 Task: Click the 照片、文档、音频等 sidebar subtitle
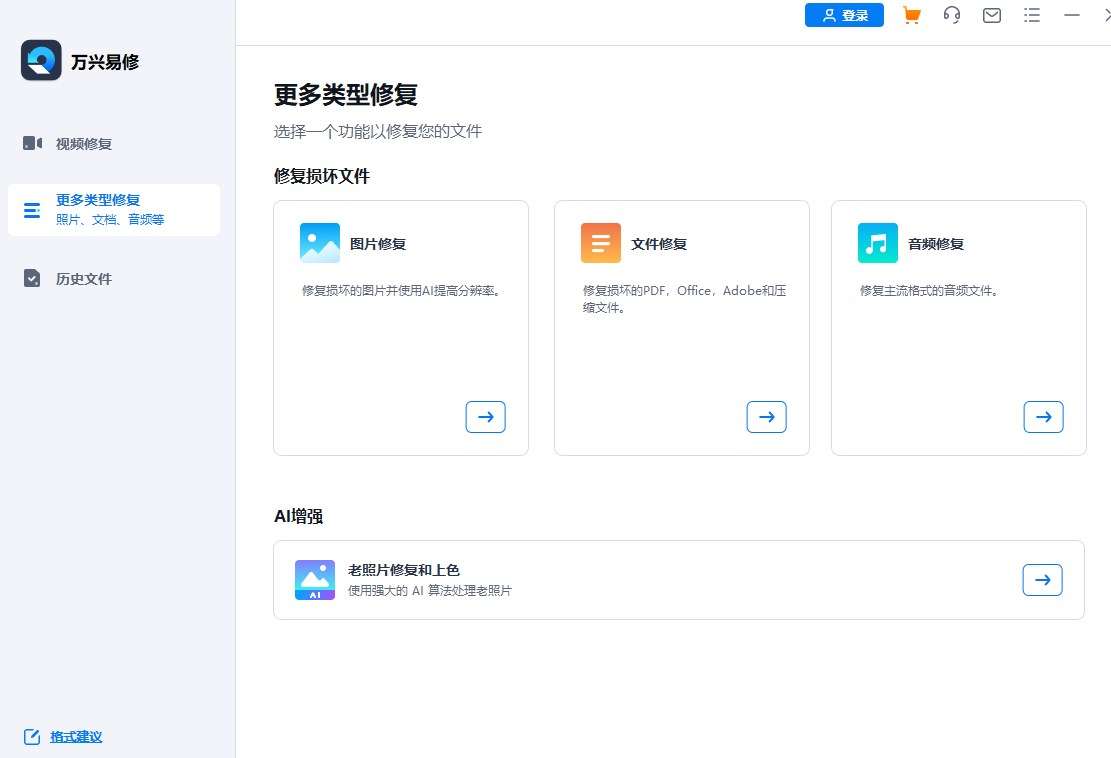(x=110, y=220)
